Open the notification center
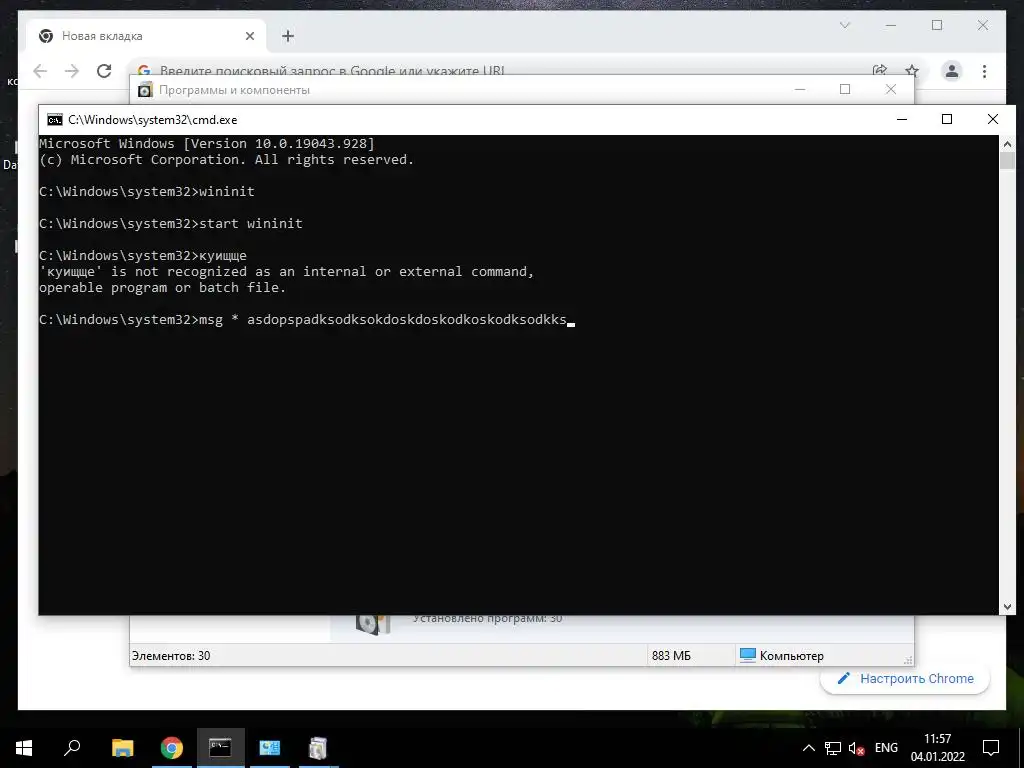The height and width of the screenshot is (768, 1024). tap(991, 748)
